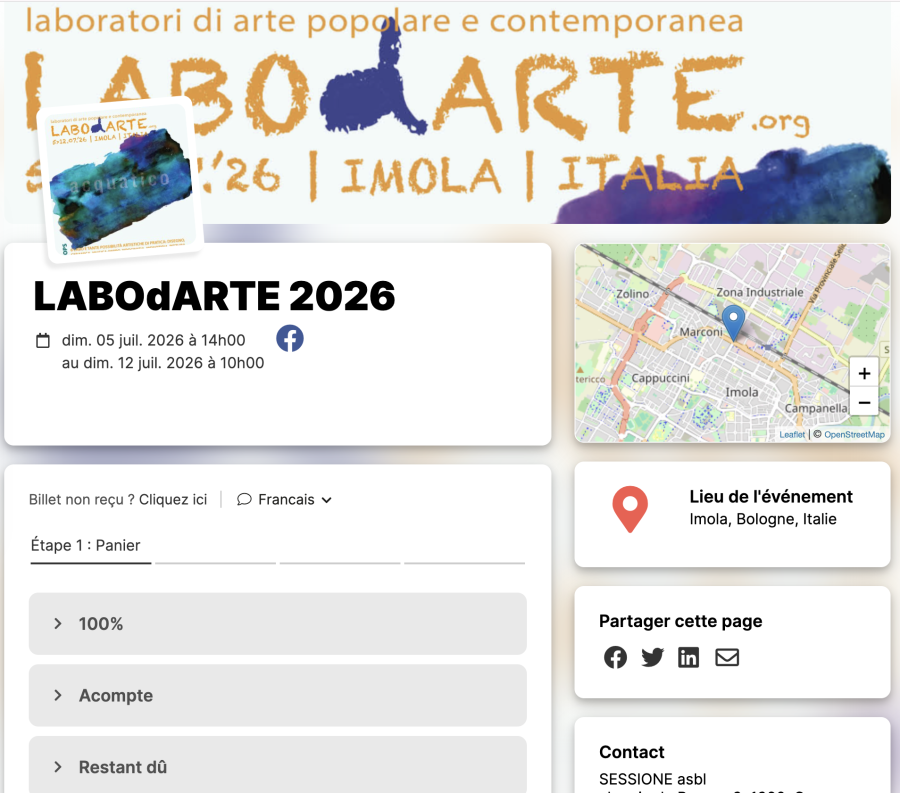Expand the Restant dû section

click(277, 766)
